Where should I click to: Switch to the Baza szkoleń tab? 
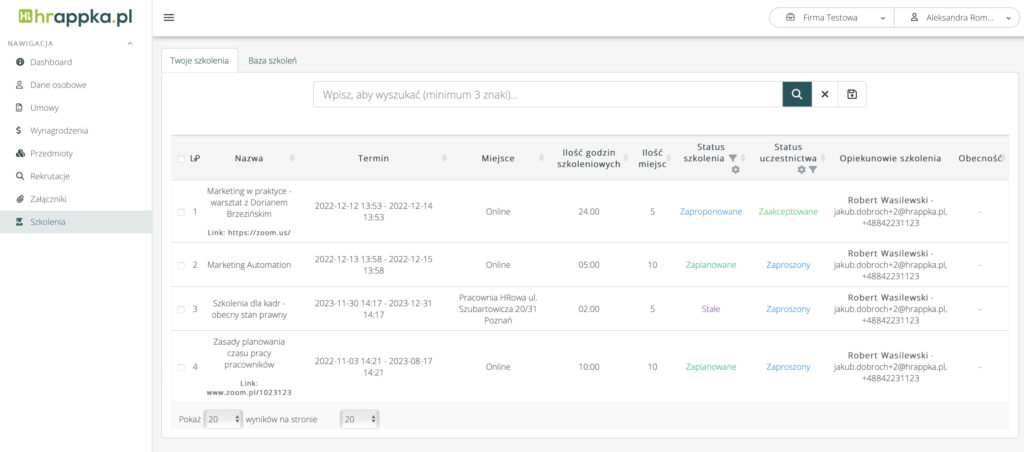pos(272,61)
